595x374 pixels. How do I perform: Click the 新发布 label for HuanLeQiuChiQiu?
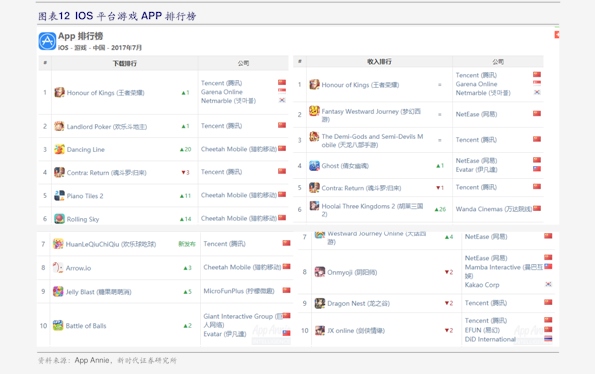click(x=187, y=244)
